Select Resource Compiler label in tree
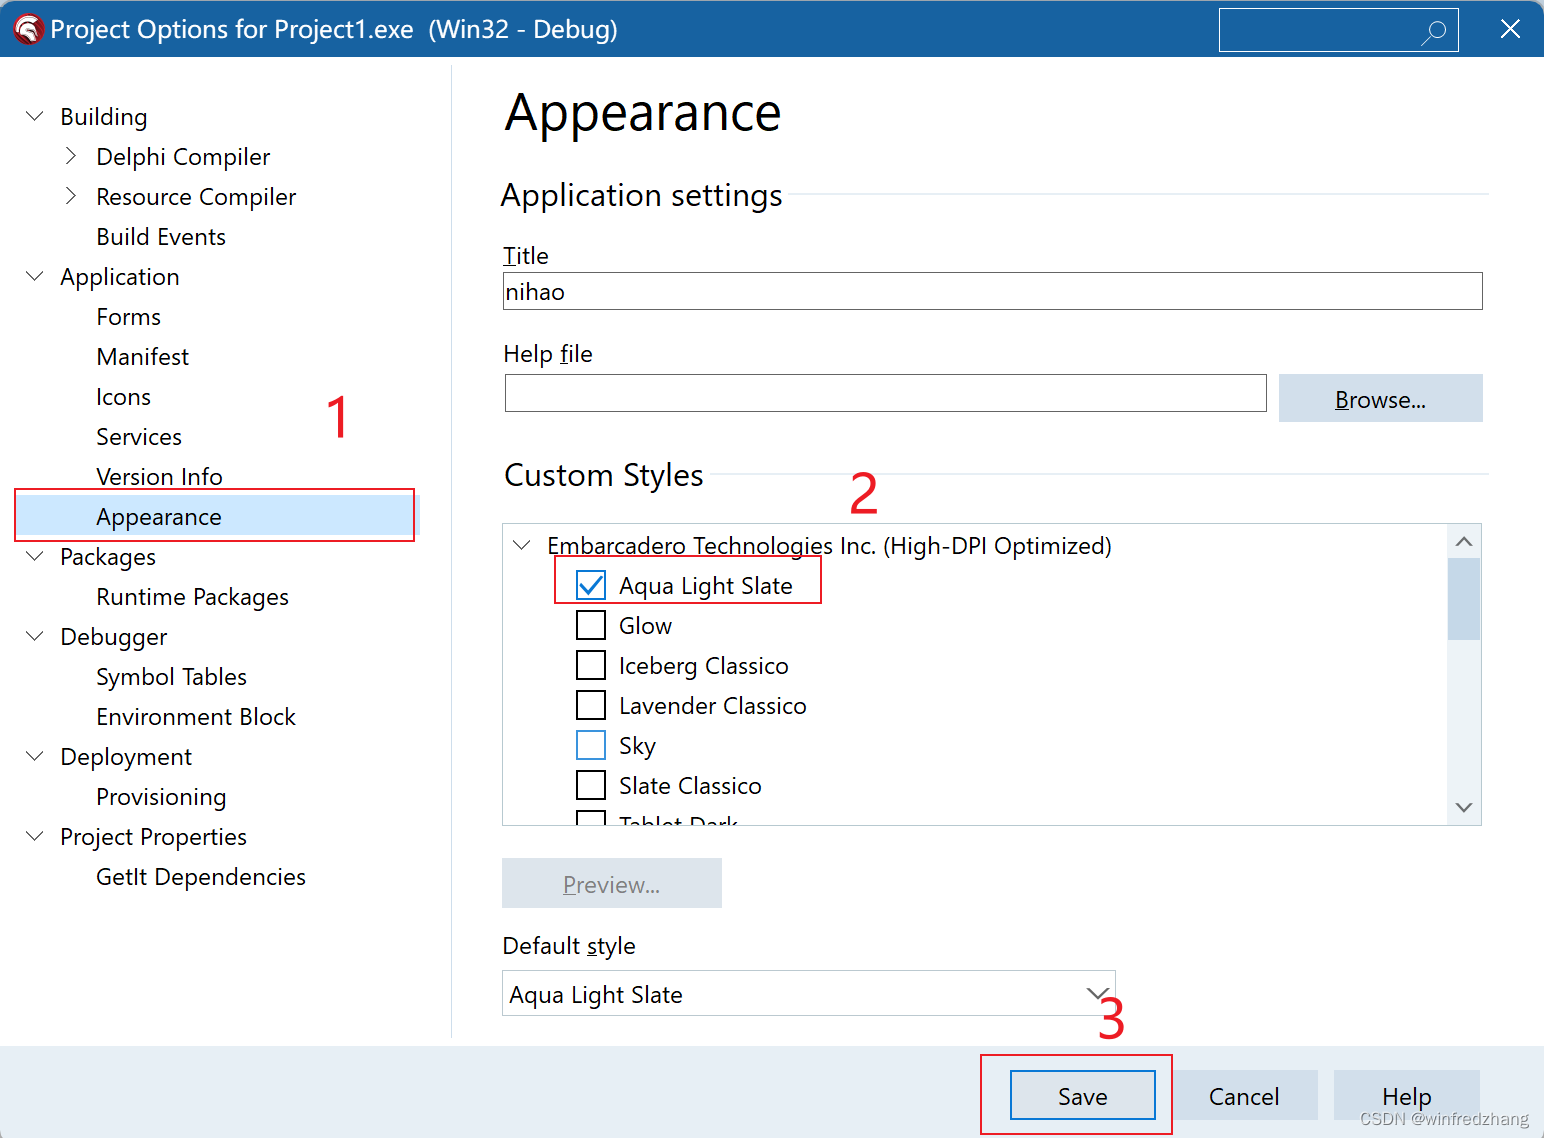The image size is (1544, 1138). pos(196,197)
